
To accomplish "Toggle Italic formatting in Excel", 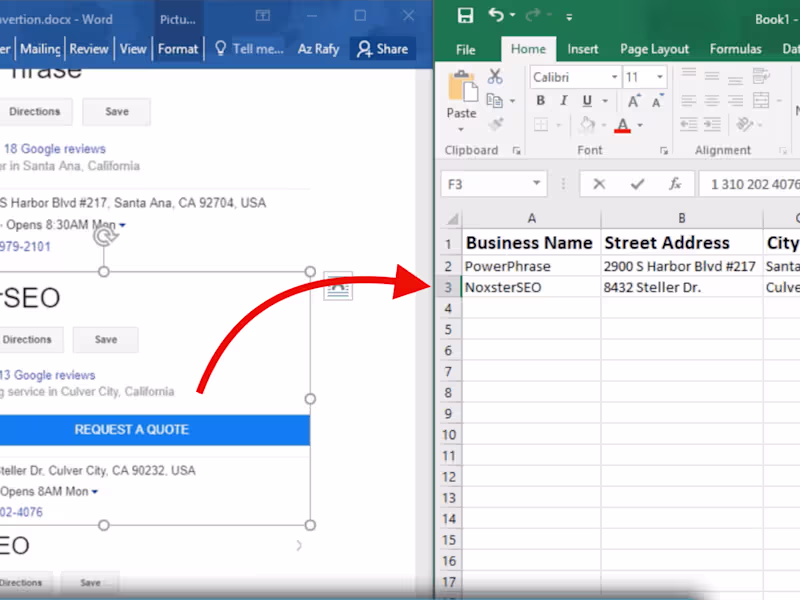I will (x=563, y=101).
